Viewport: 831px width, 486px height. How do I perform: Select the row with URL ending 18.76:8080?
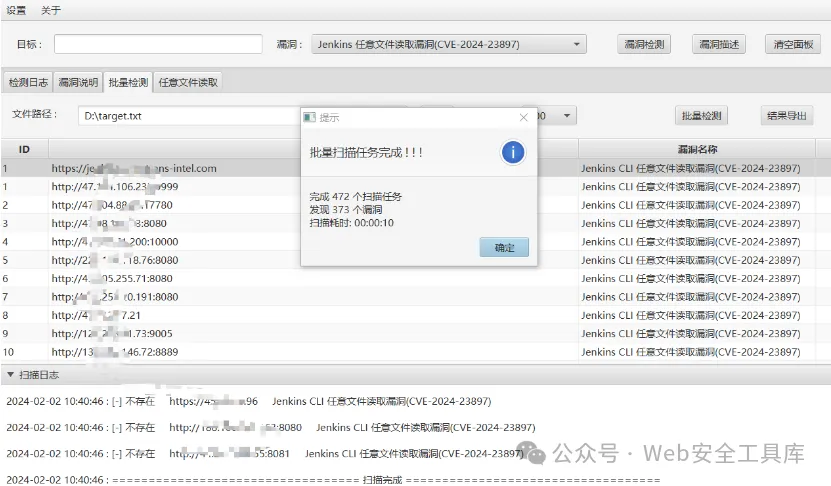click(416, 260)
